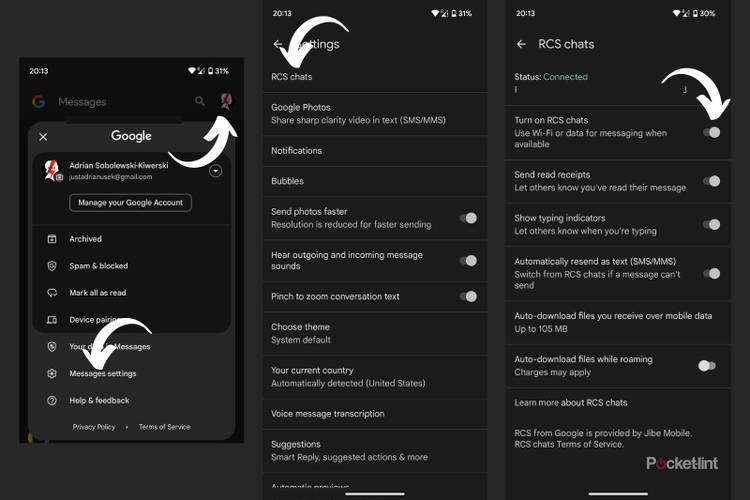750x500 pixels.
Task: Go back from RCS chats screen
Action: pyautogui.click(x=521, y=44)
